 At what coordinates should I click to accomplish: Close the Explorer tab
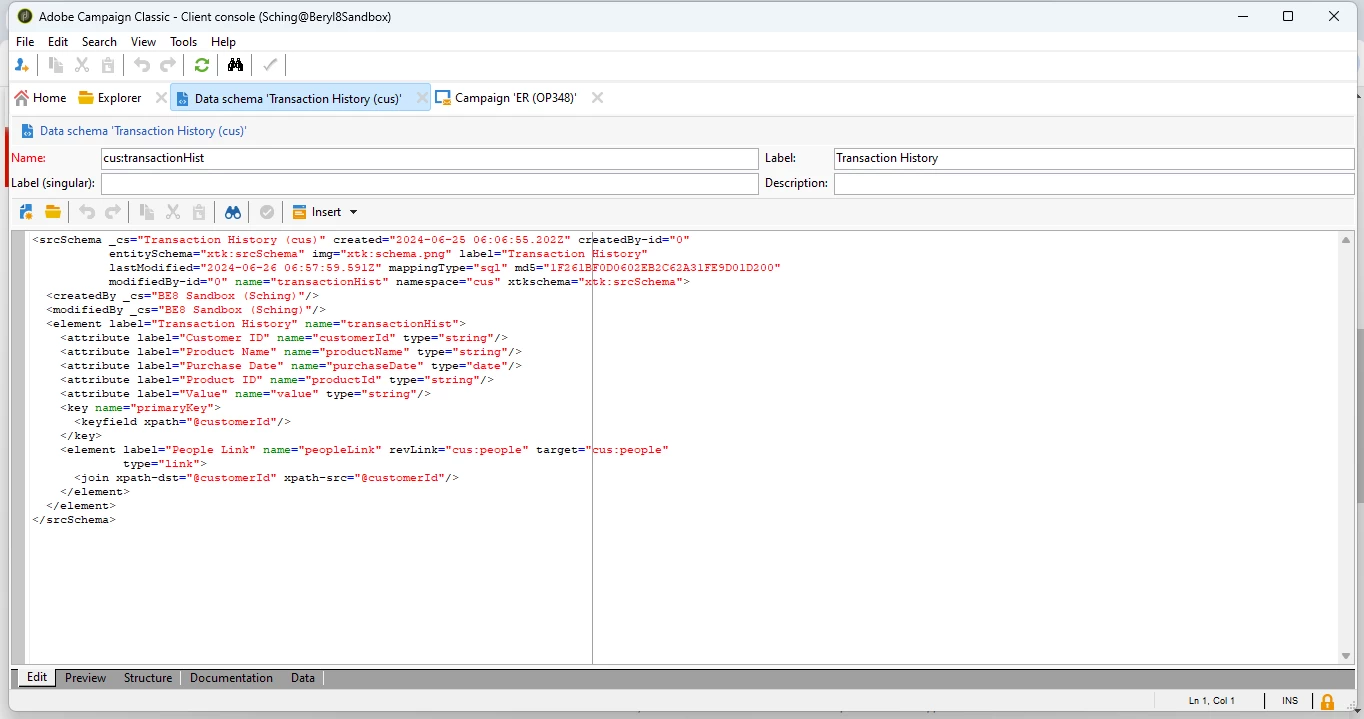coord(161,98)
